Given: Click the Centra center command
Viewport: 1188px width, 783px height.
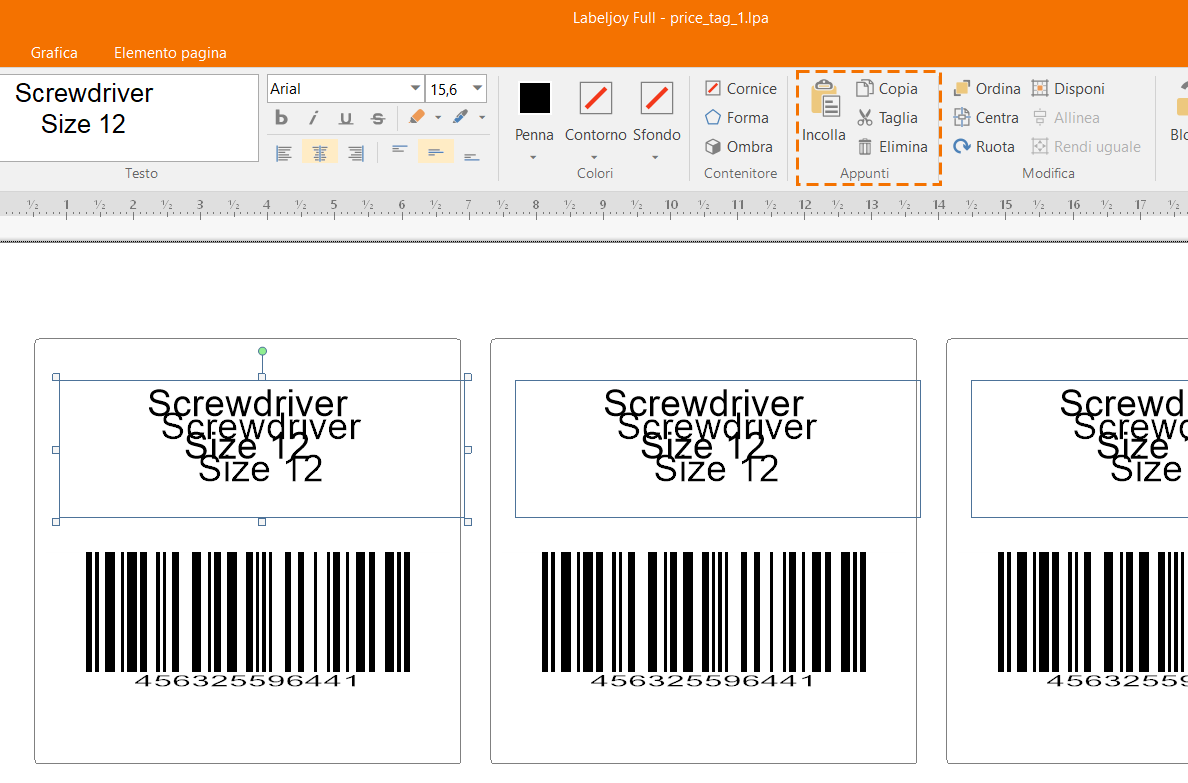Looking at the screenshot, I should pyautogui.click(x=986, y=117).
